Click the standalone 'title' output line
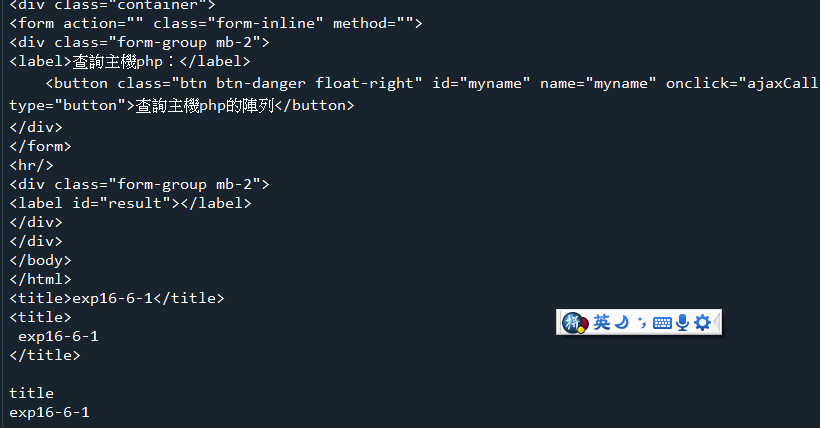The height and width of the screenshot is (428, 820). point(31,393)
